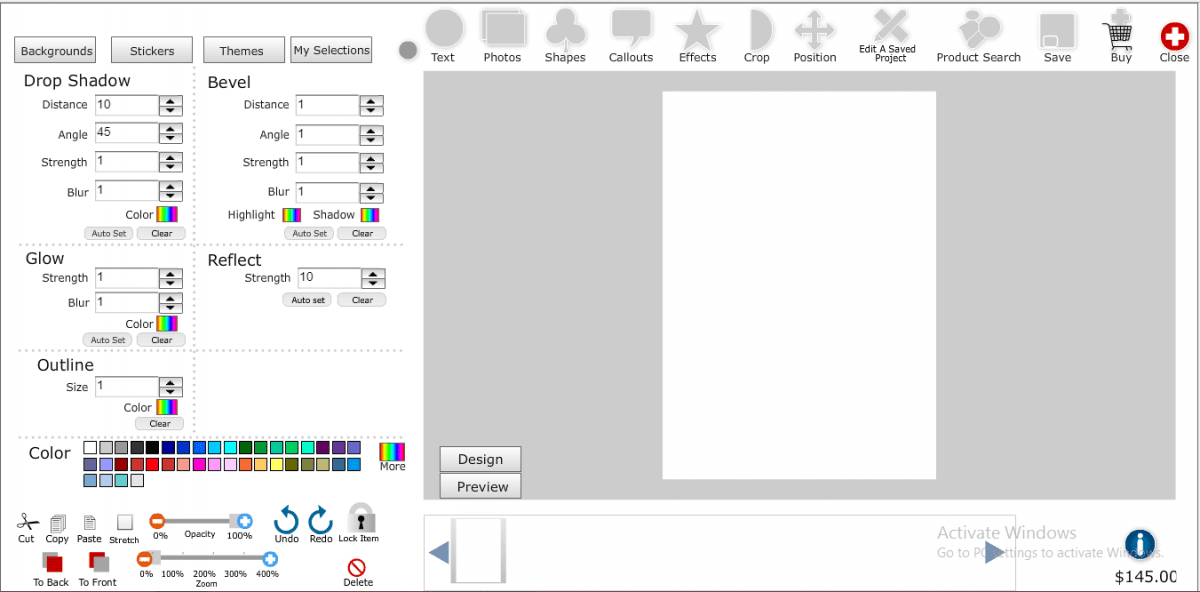This screenshot has width=1200, height=592.
Task: Open the Photos tool
Action: [x=503, y=30]
